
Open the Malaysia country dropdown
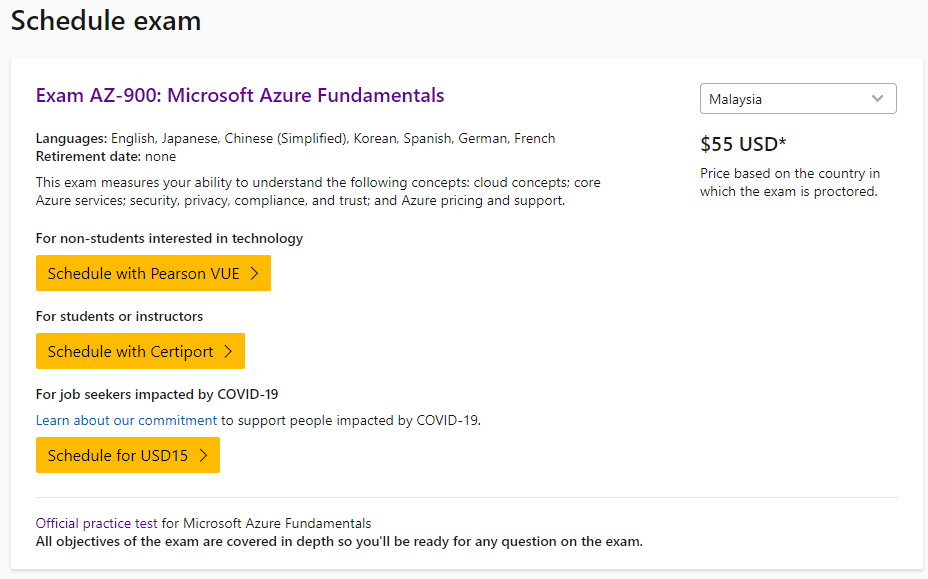[798, 98]
